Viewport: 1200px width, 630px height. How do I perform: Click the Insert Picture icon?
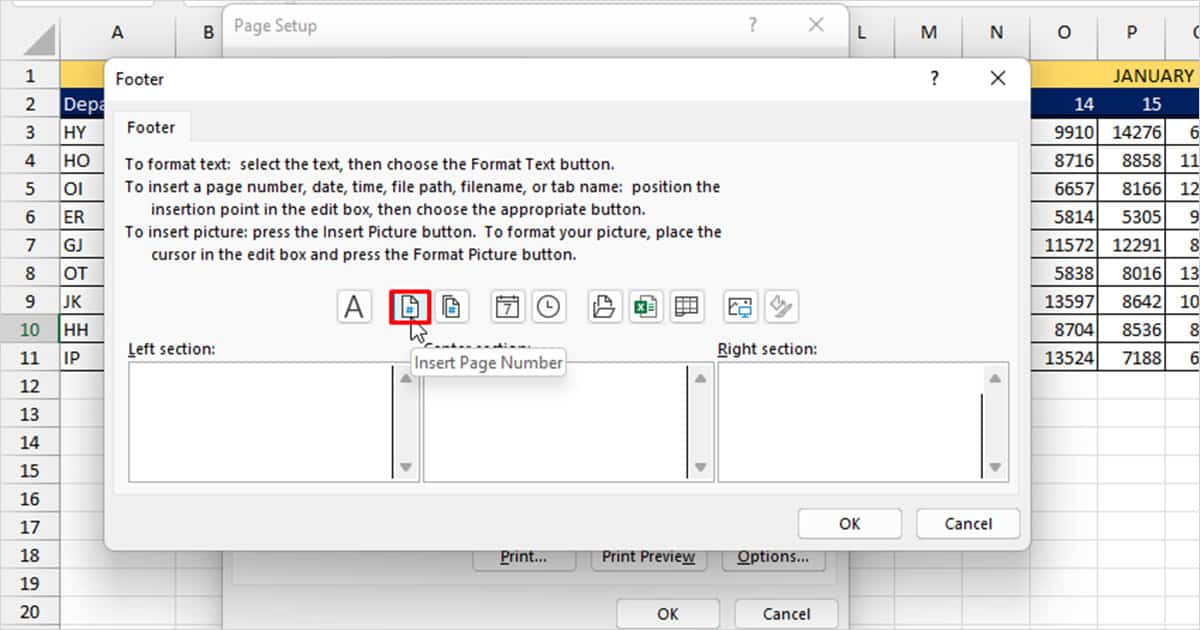[741, 307]
